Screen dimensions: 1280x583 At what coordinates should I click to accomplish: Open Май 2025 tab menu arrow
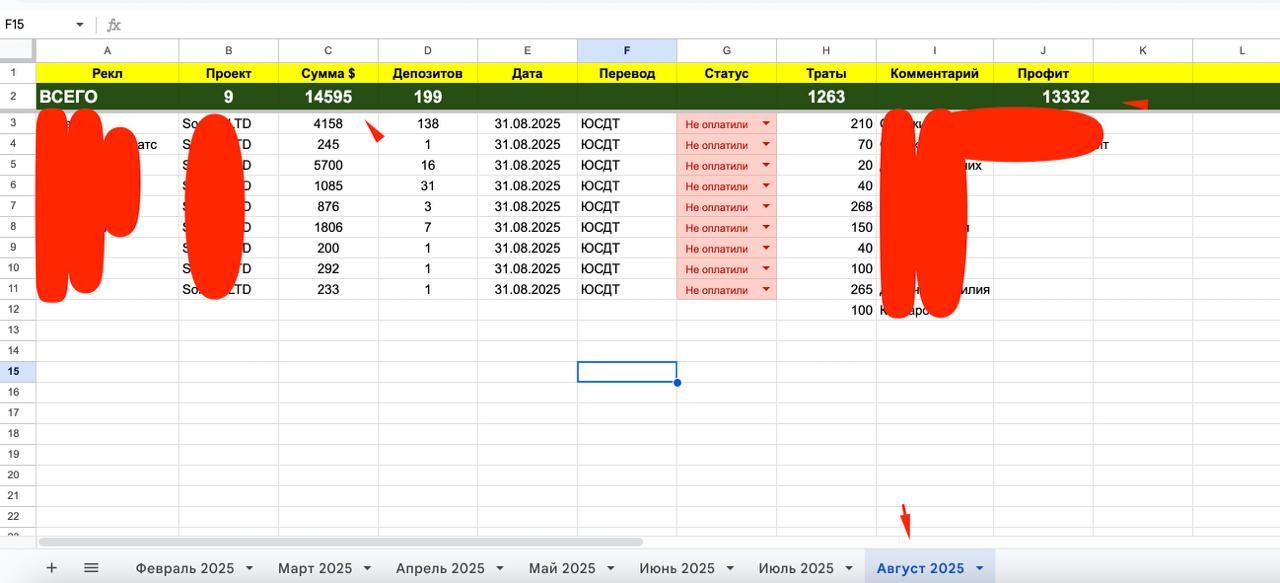pos(610,568)
